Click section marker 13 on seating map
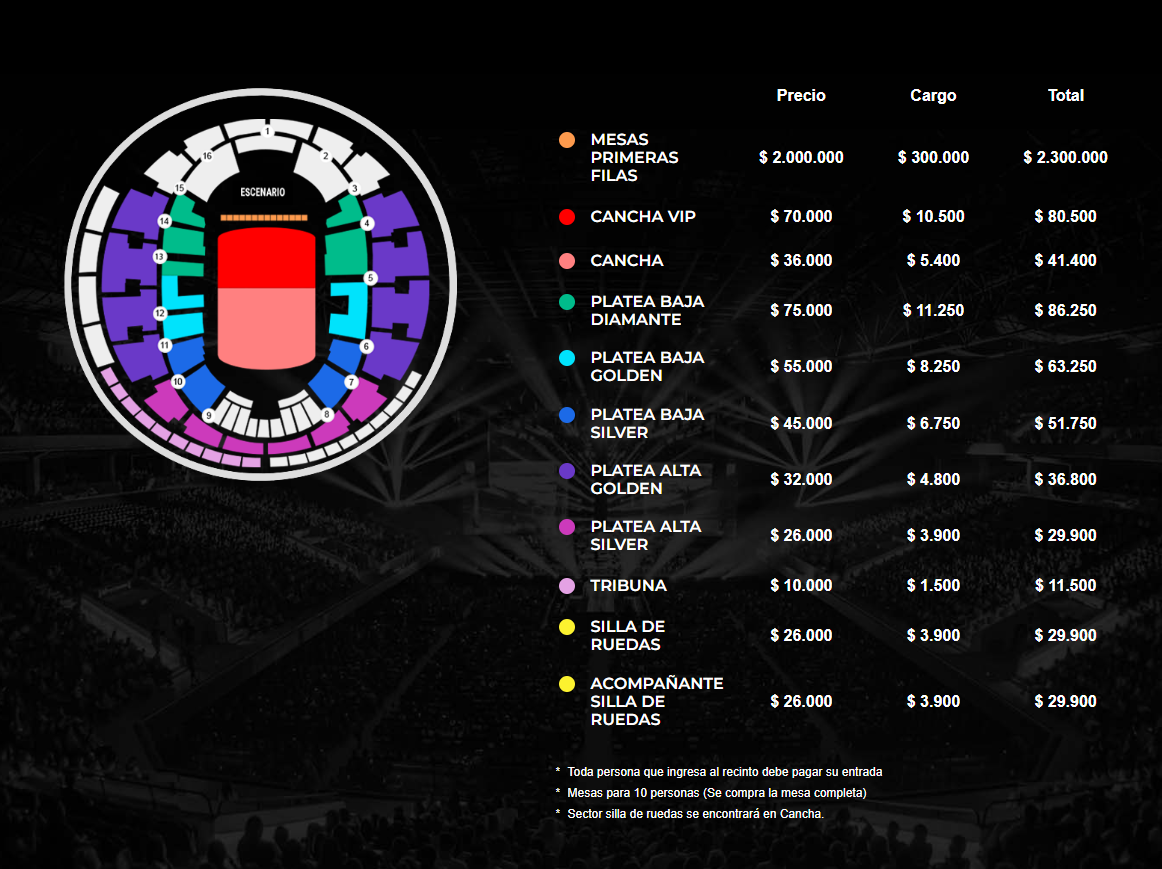The height and width of the screenshot is (869, 1162). pyautogui.click(x=158, y=257)
